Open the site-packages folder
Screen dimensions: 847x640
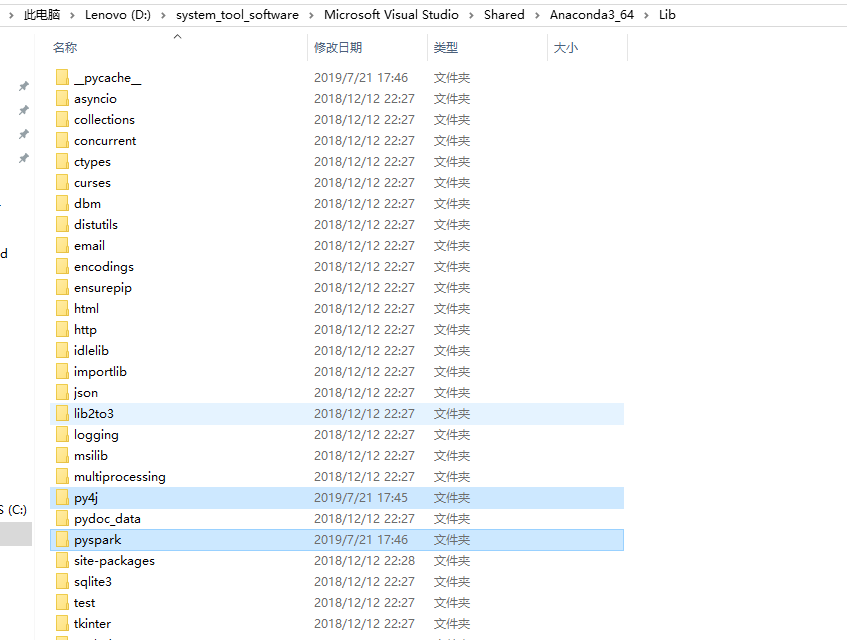pyautogui.click(x=114, y=560)
